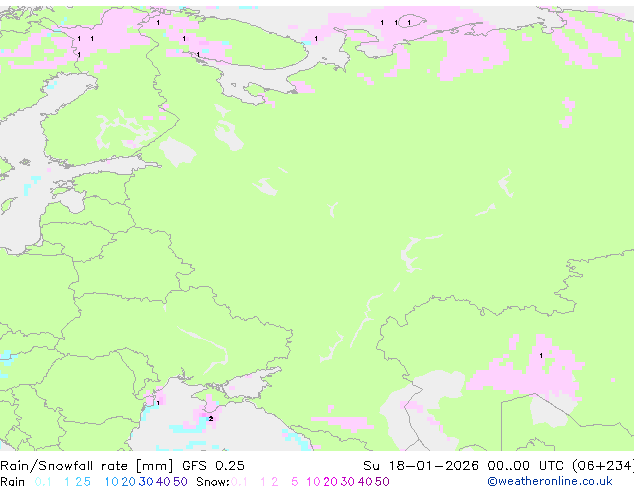This screenshot has width=634, height=490.
Task: Click the 'Rain' legend label
Action: pos(13,482)
